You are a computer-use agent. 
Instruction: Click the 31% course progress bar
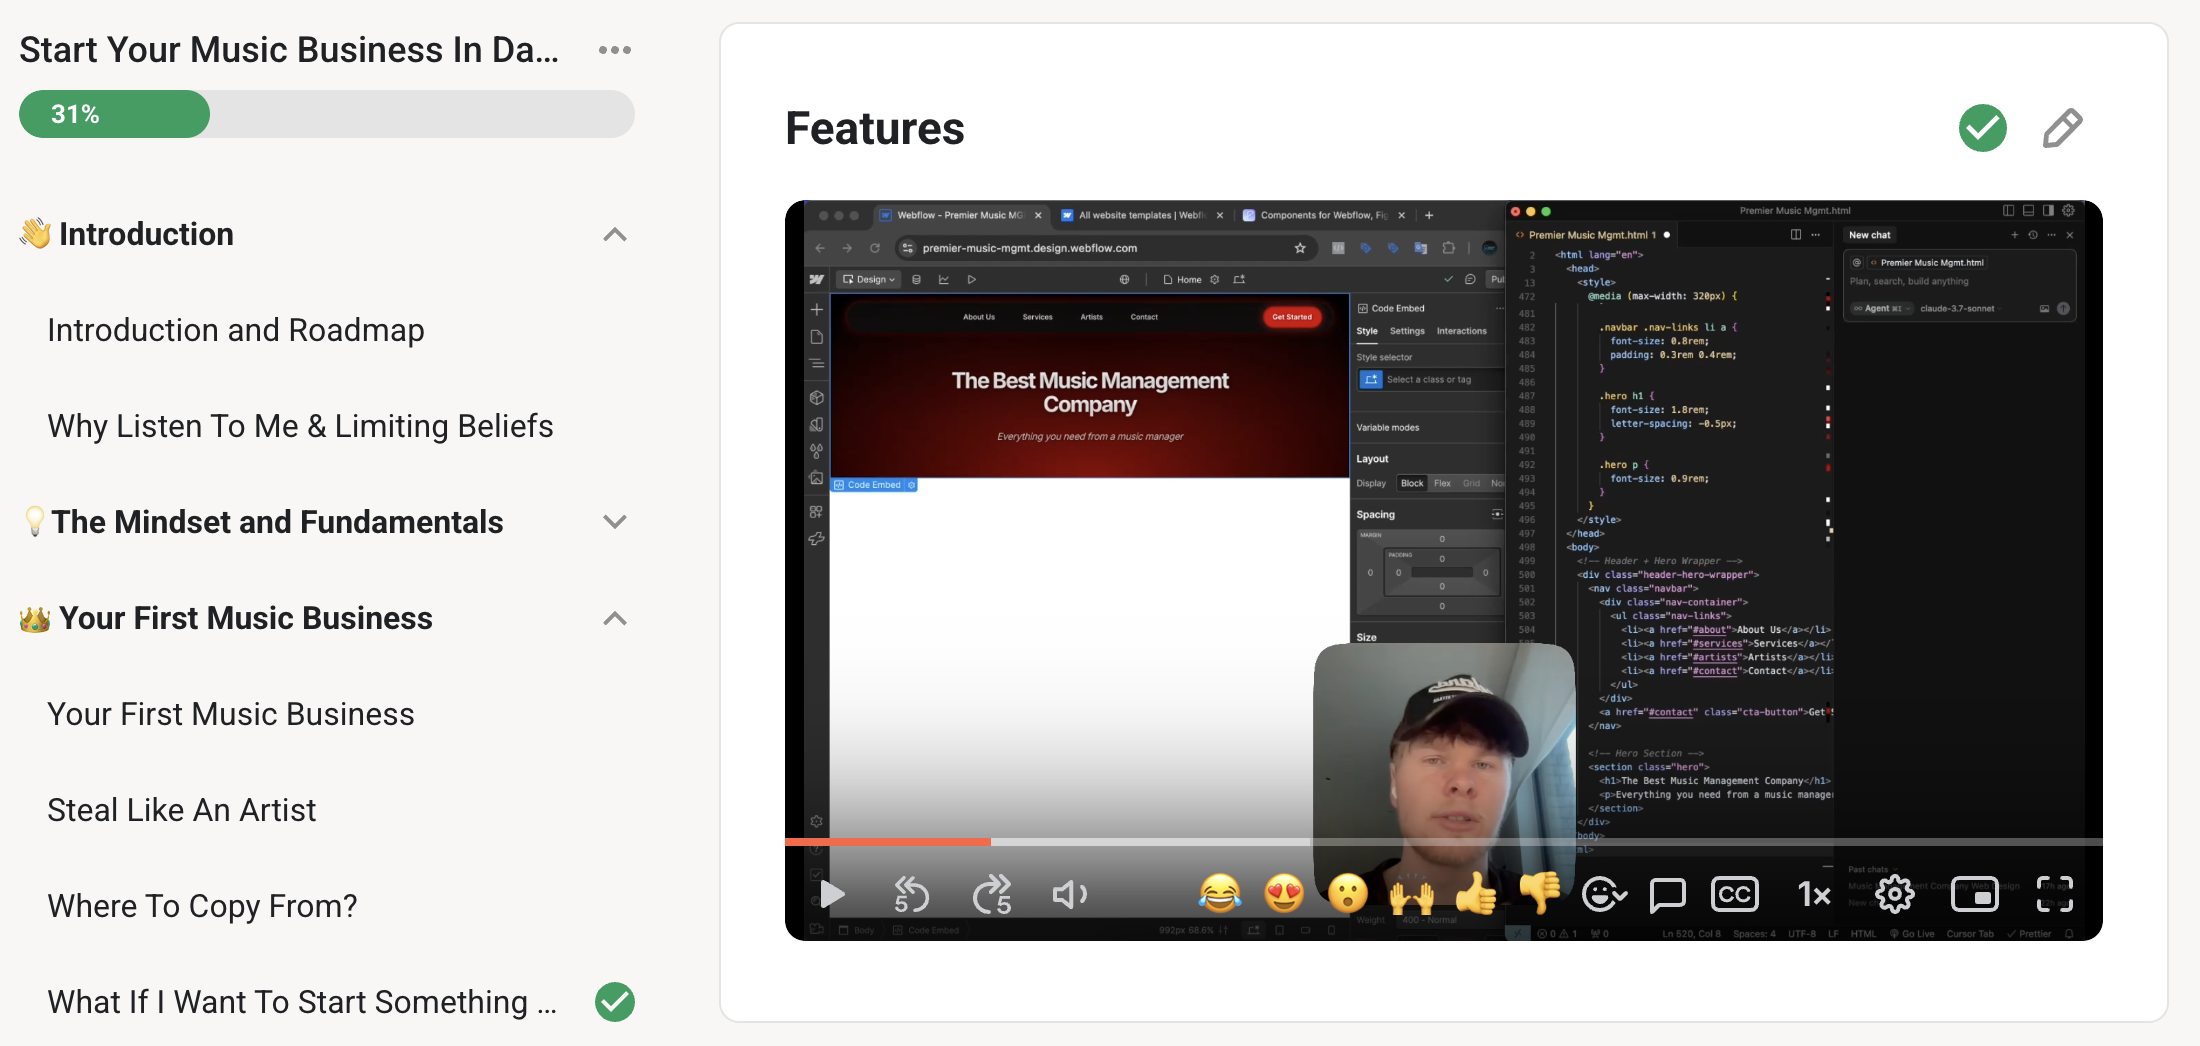(327, 114)
